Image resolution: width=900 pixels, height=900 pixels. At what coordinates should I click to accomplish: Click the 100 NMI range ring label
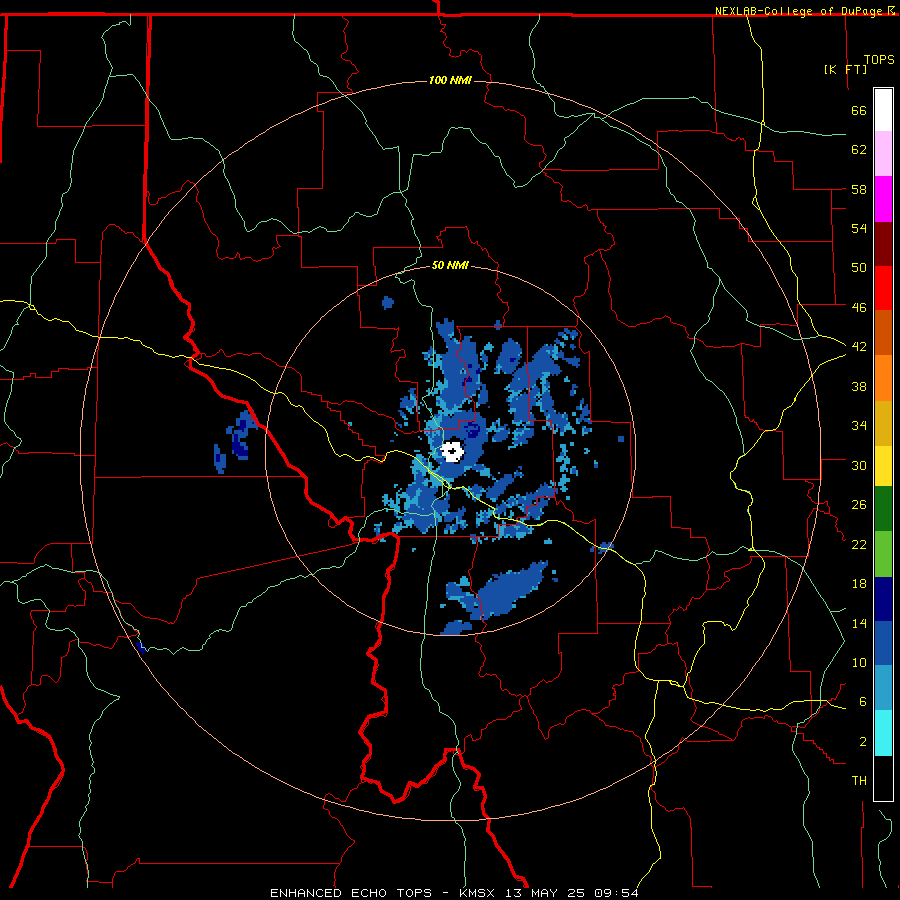[450, 80]
